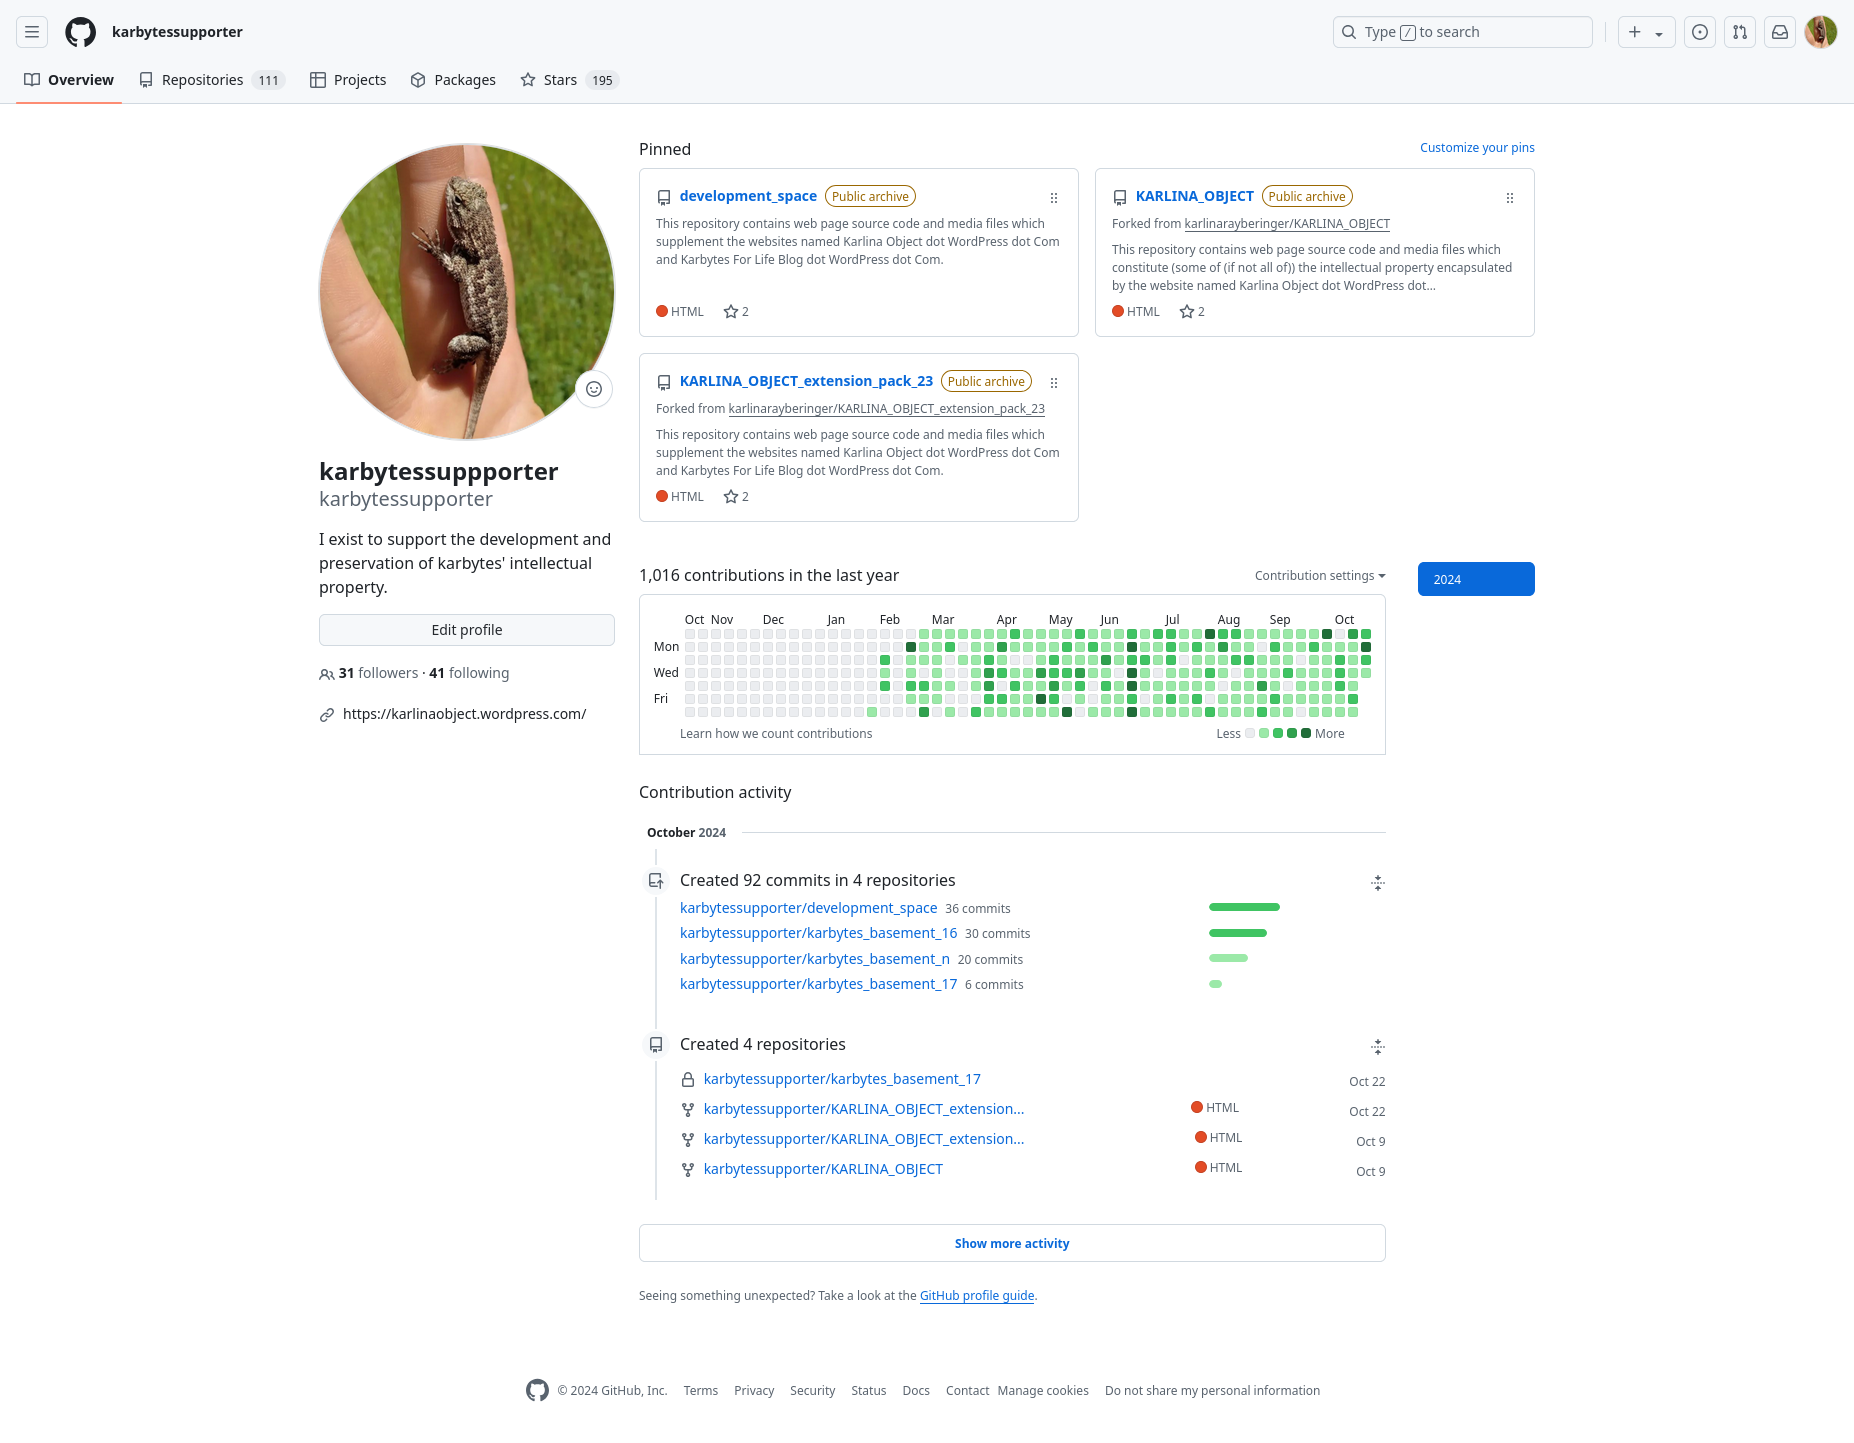Screen dimensions: 1854x1443
Task: Open the notifications inbox icon
Action: [x=1780, y=32]
